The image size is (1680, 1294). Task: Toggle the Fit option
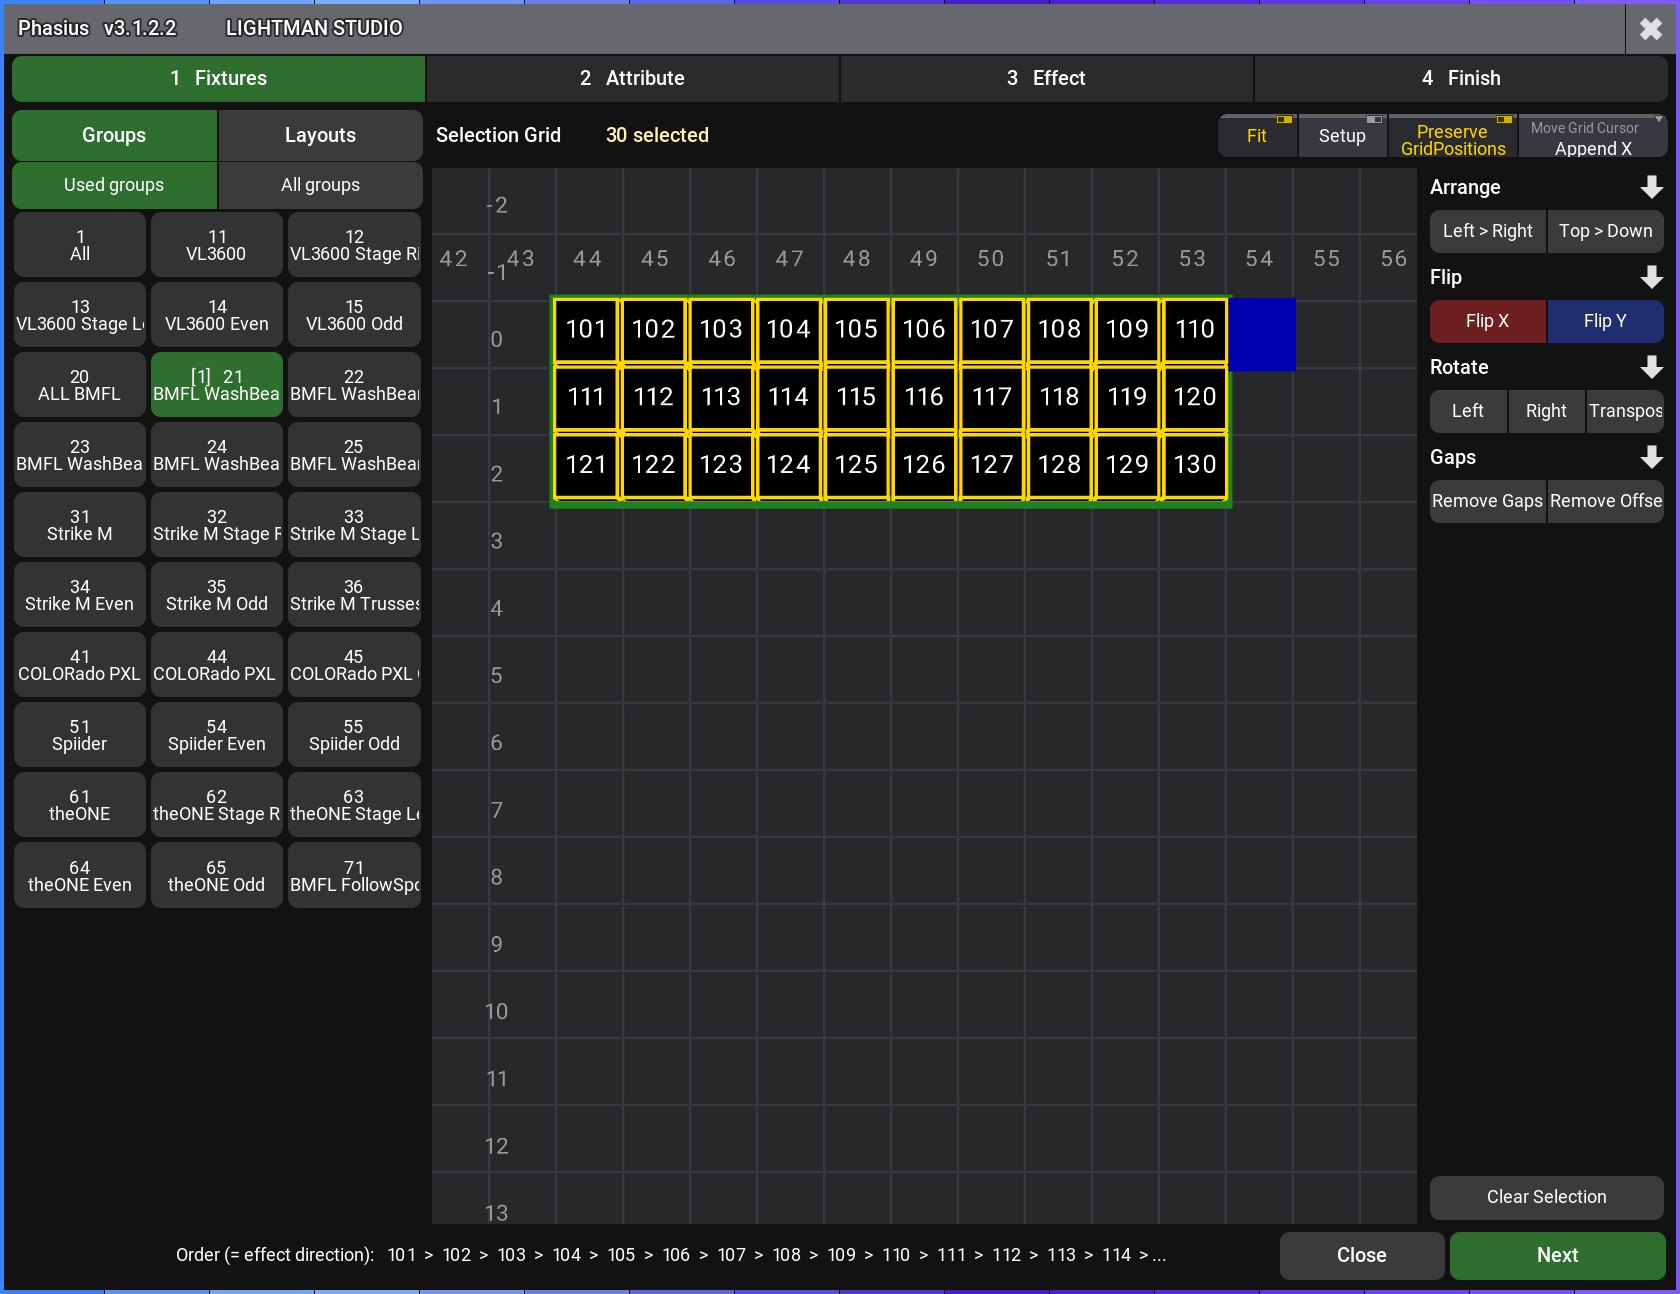click(1257, 136)
